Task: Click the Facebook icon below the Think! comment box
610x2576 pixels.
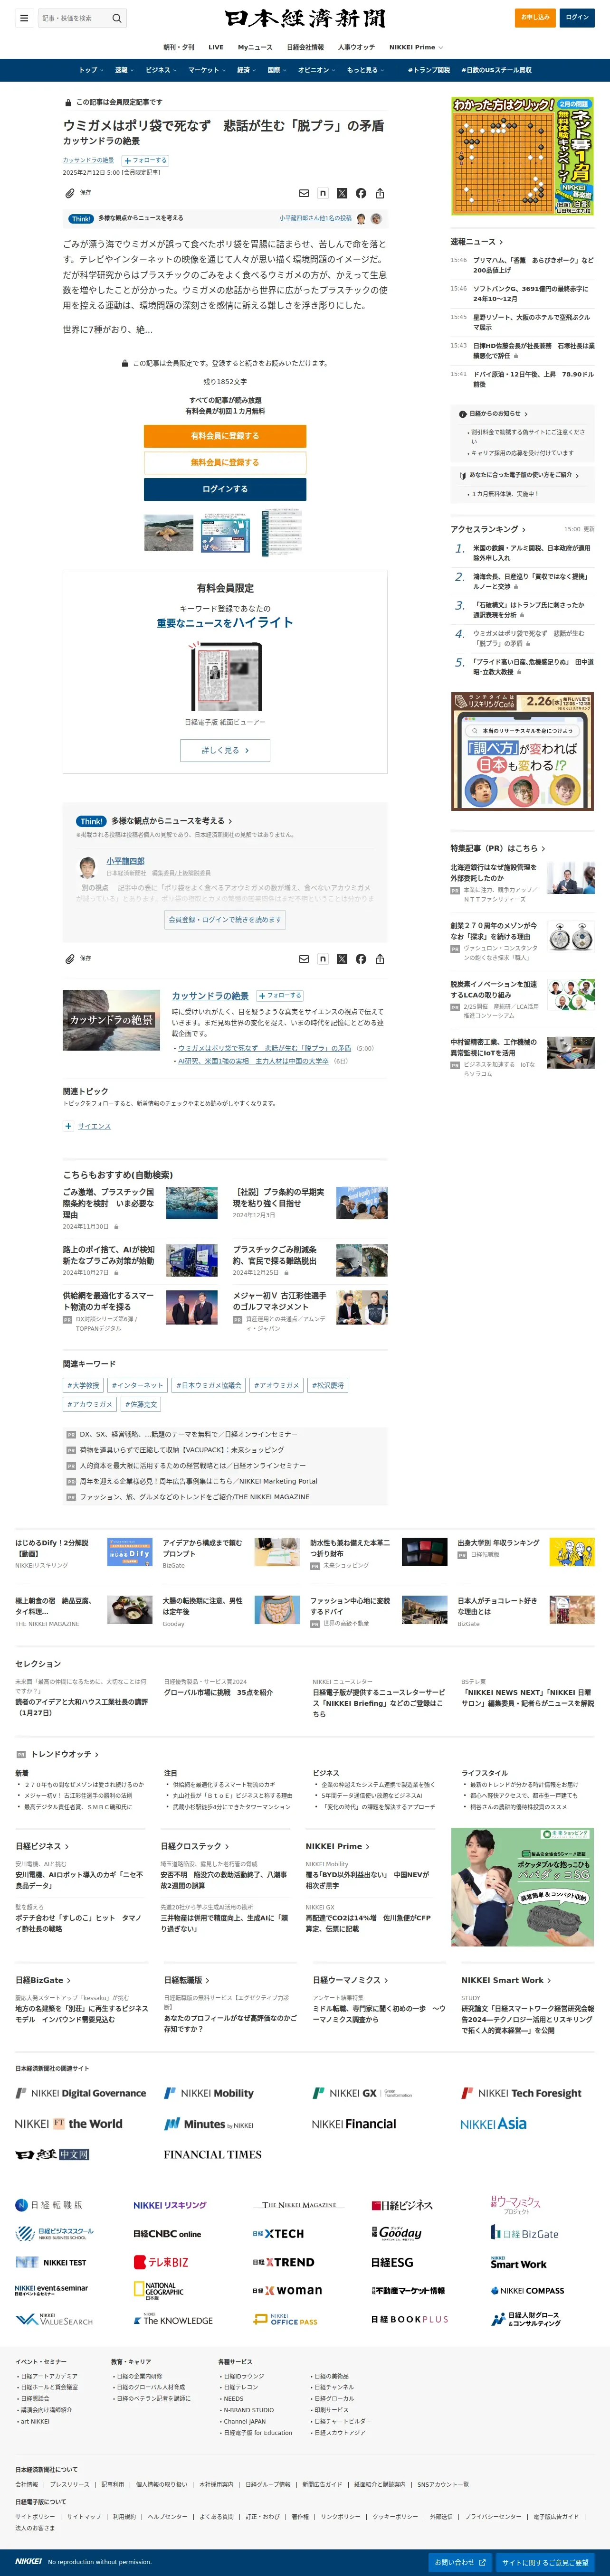Action: tap(361, 958)
